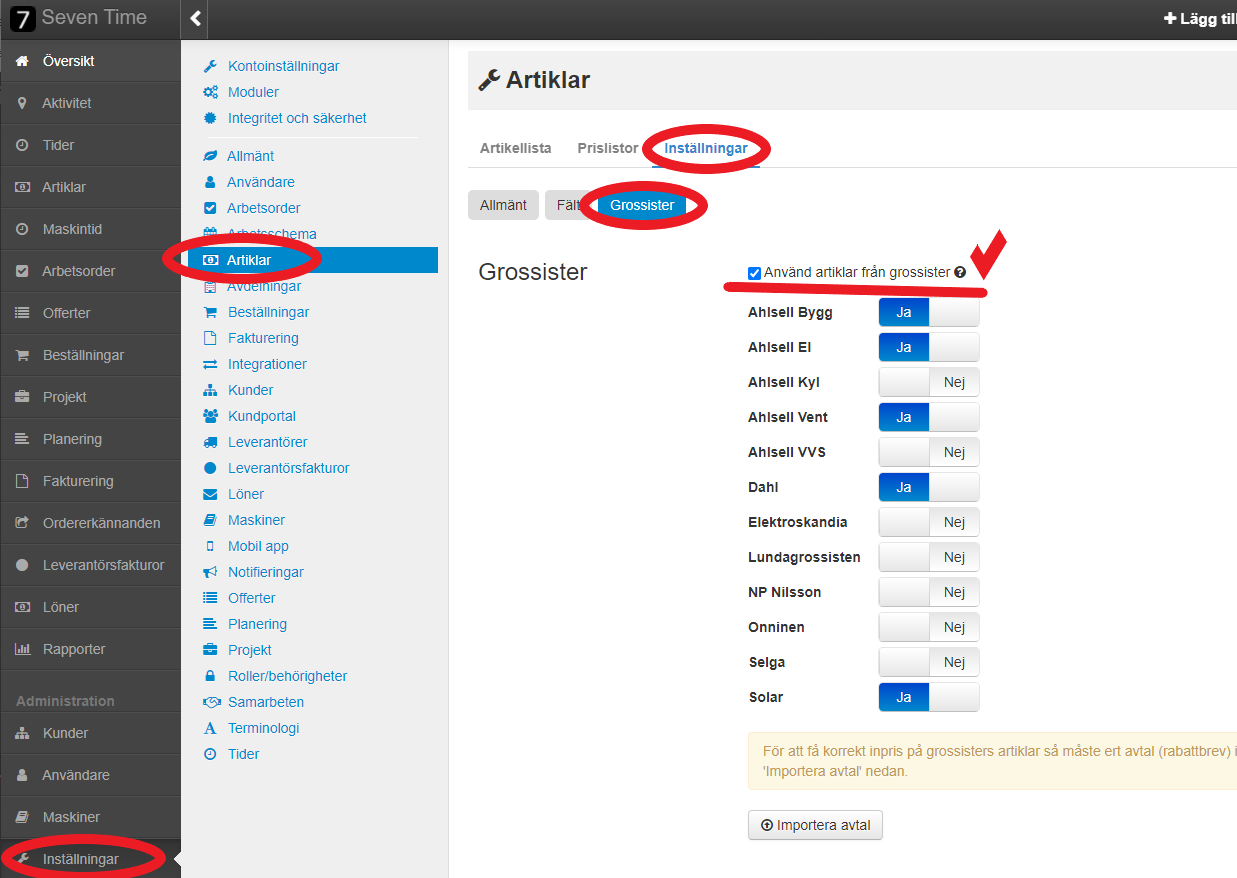Viewport: 1237px width, 878px height.
Task: Turn off the Ahlsell El switch
Action: 929,347
